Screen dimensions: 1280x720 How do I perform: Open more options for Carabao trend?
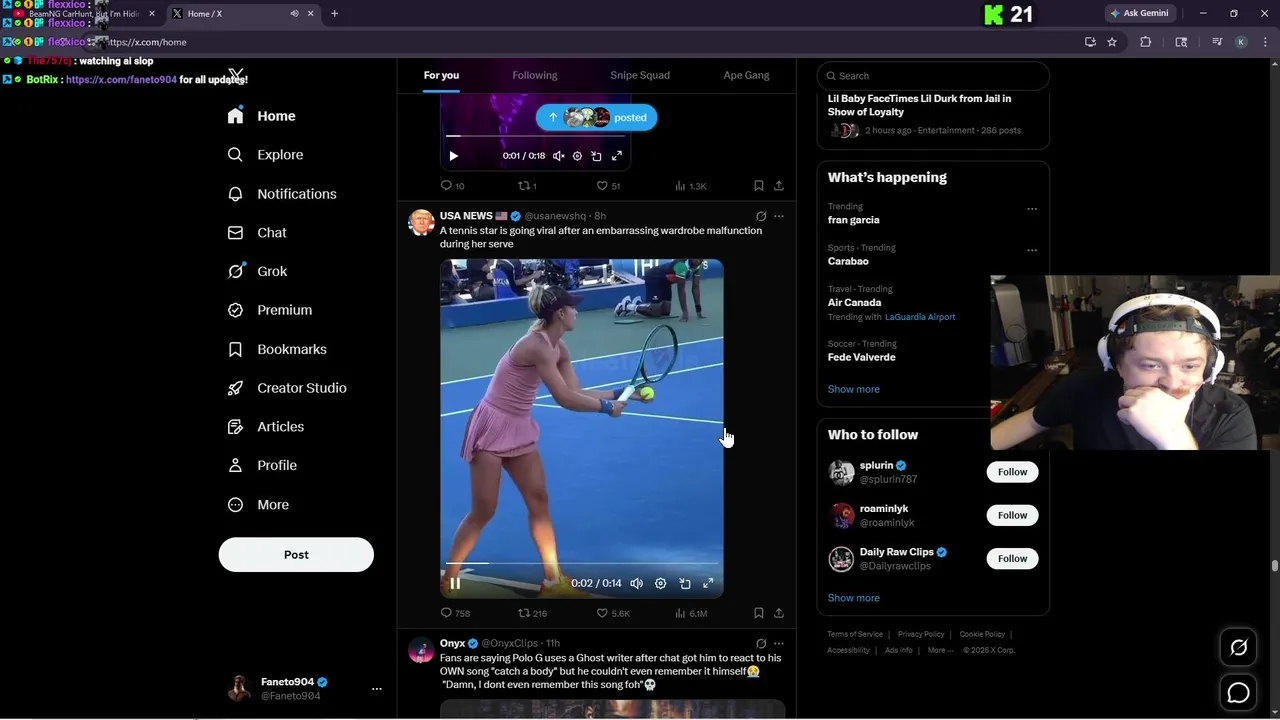pos(1032,250)
